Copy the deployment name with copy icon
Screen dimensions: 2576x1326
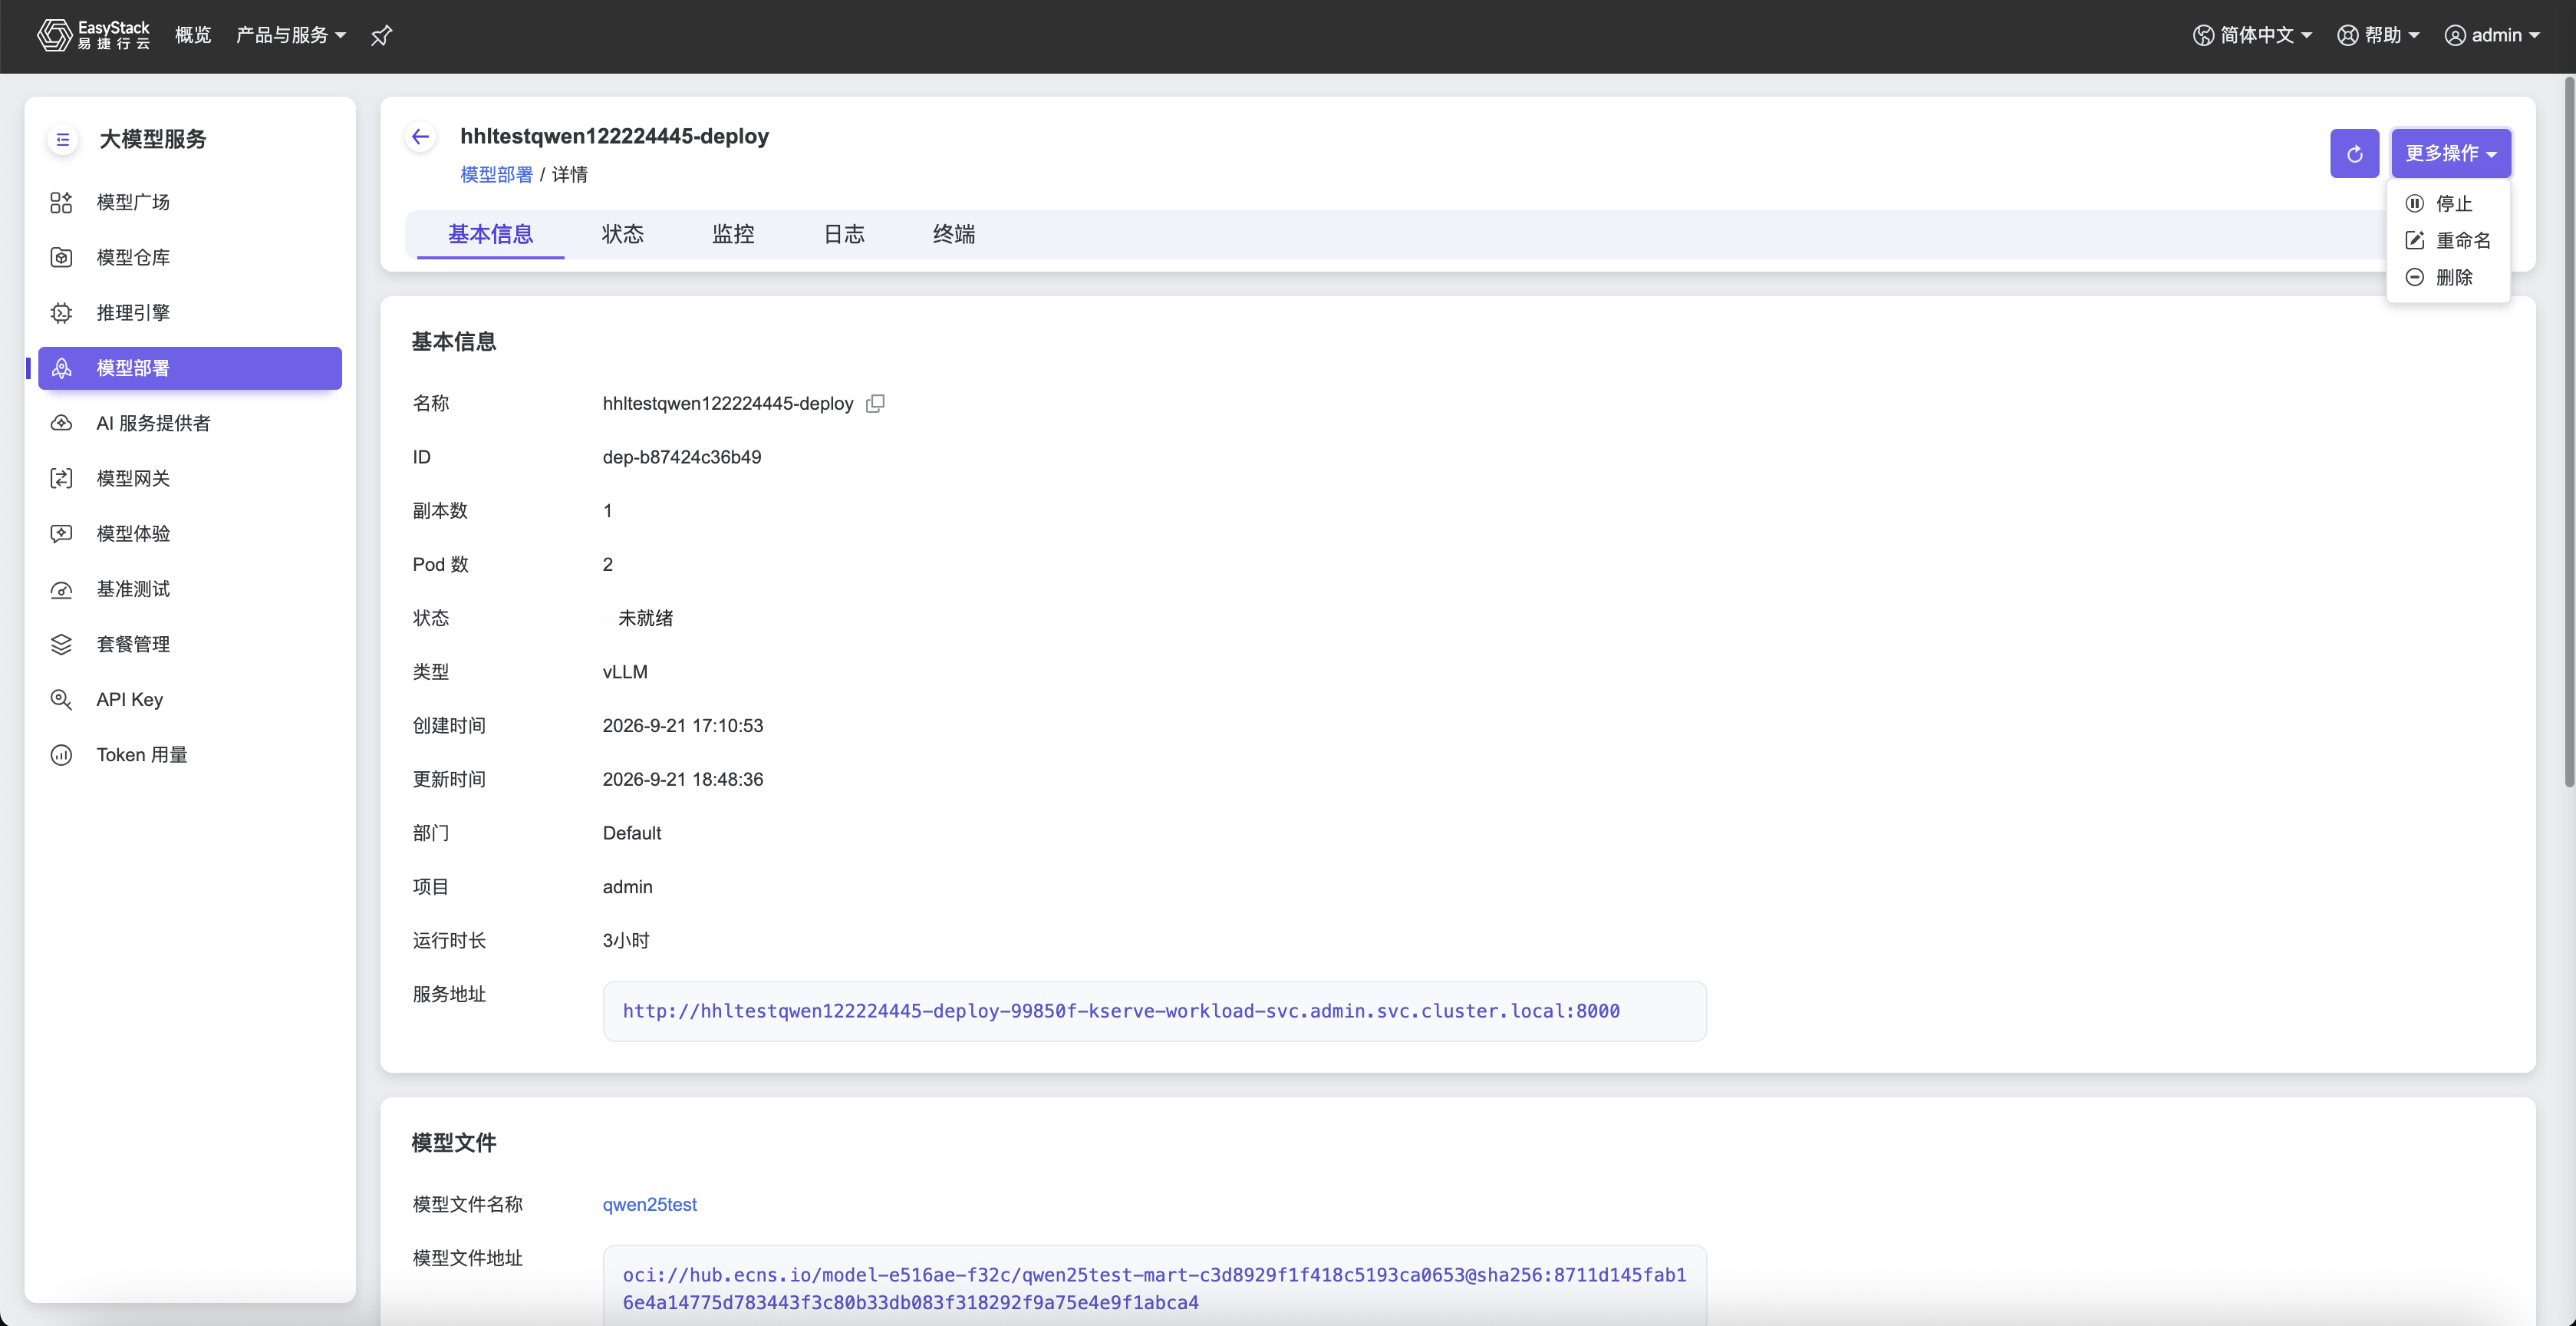[x=875, y=403]
